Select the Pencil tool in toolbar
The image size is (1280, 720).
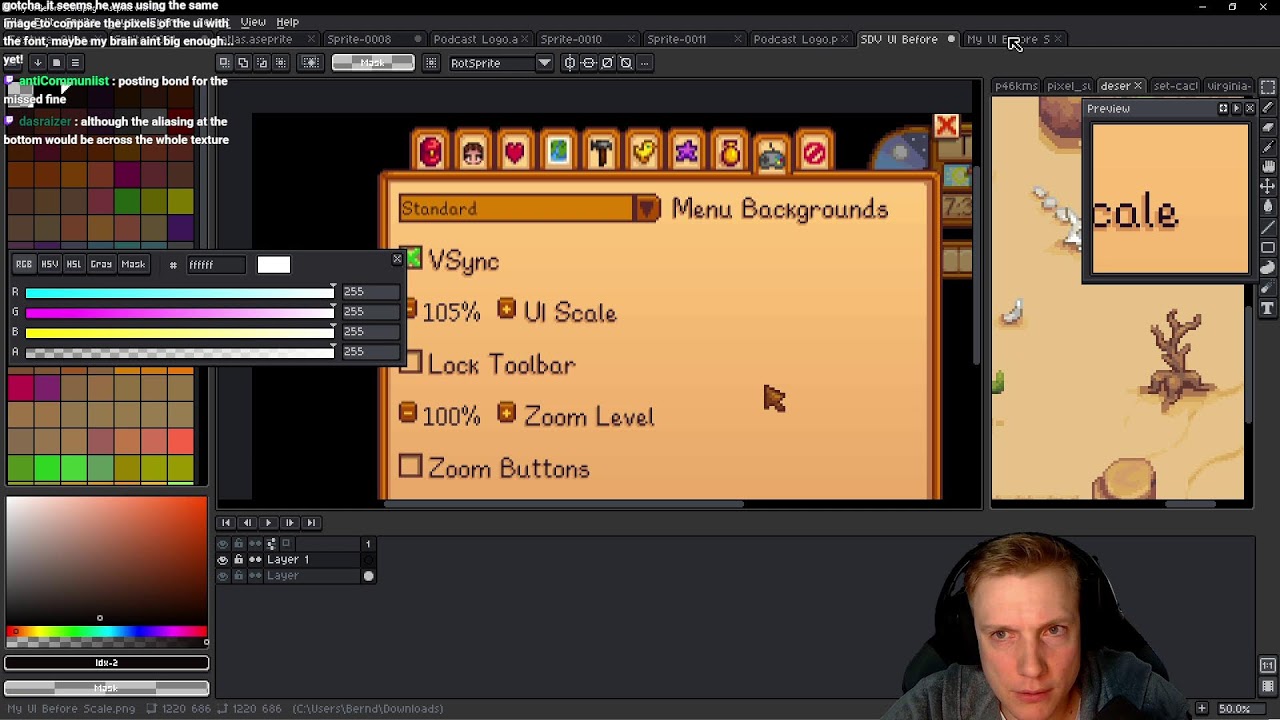[1268, 107]
